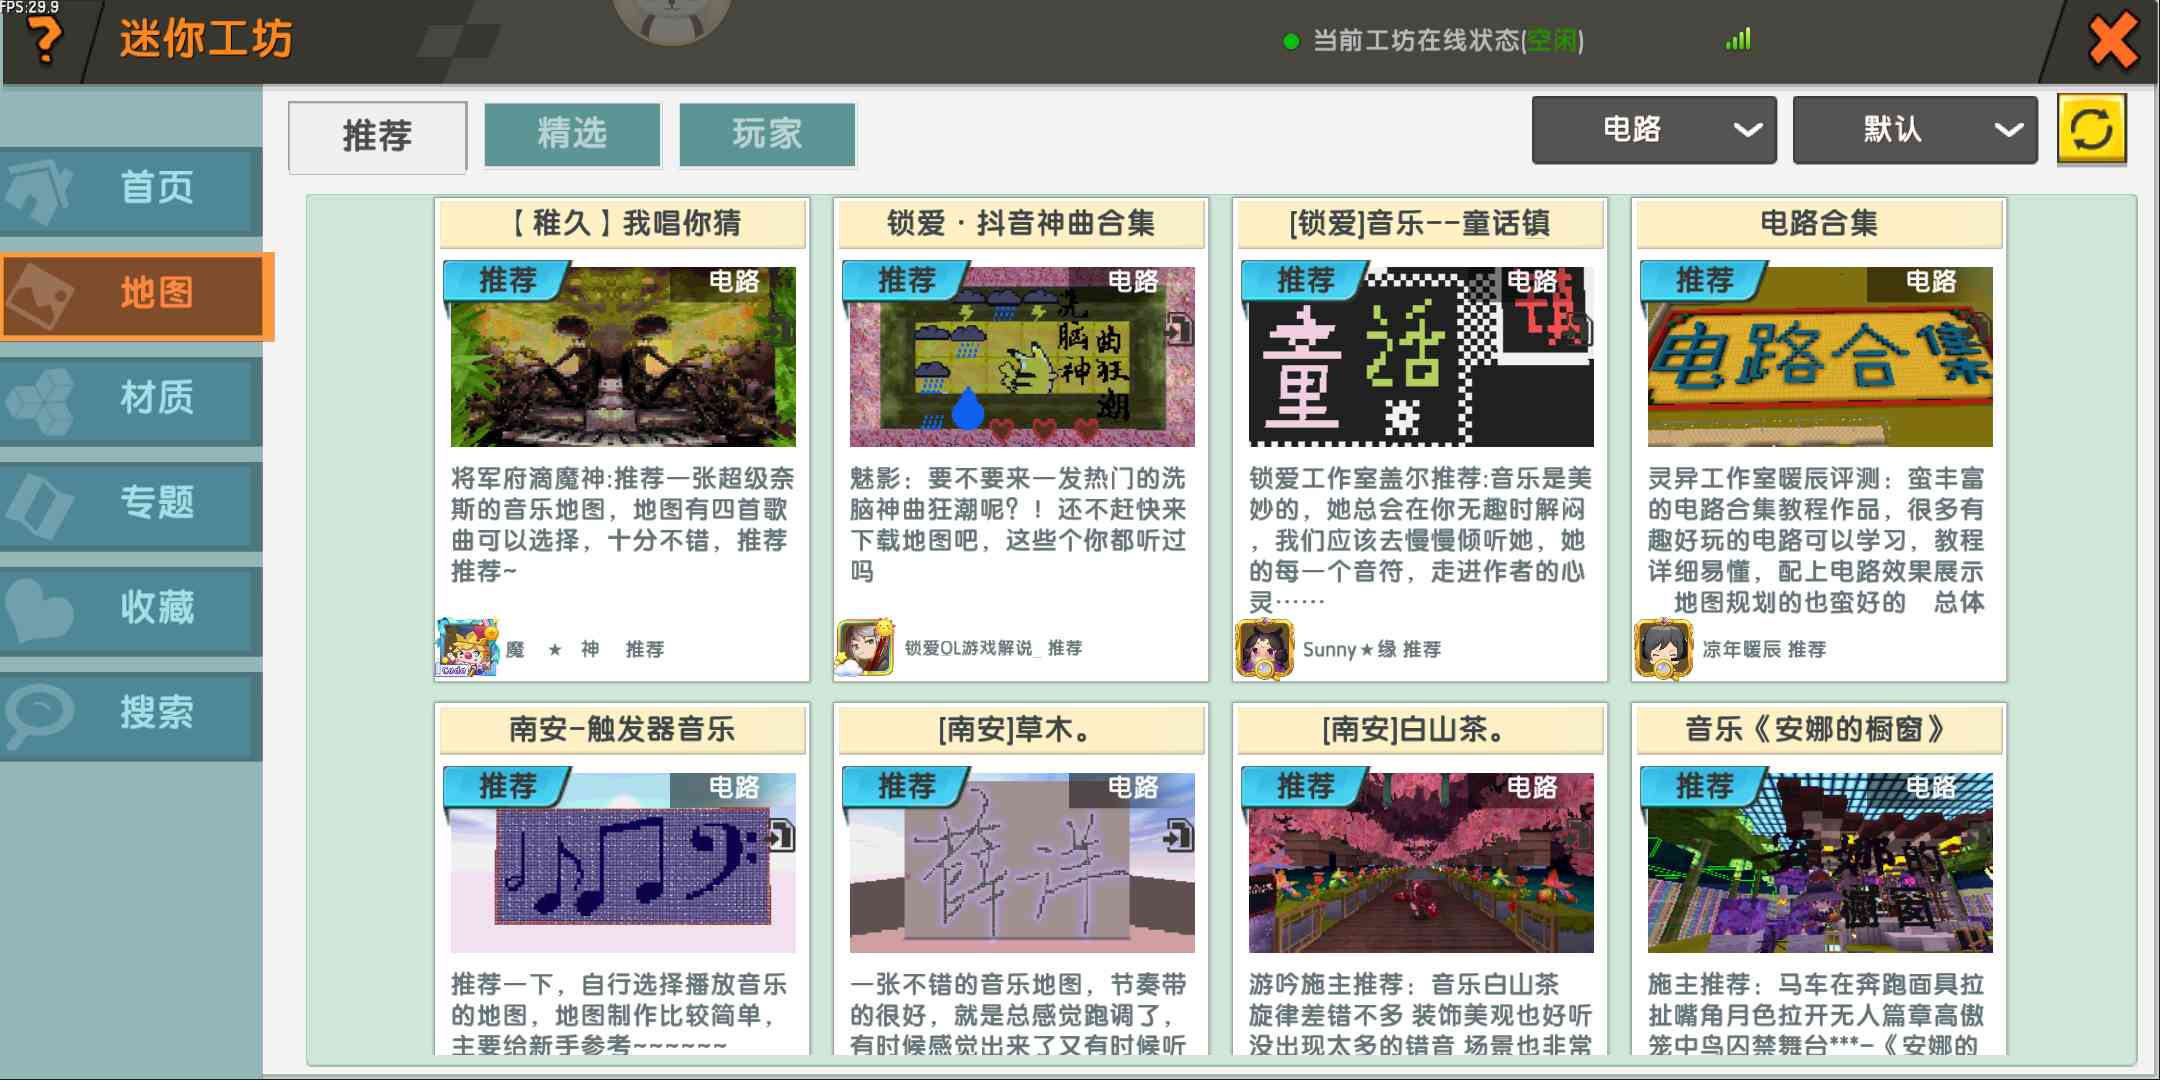Click download icon on 草木 thumbnail
The height and width of the screenshot is (1080, 2160).
[1180, 836]
